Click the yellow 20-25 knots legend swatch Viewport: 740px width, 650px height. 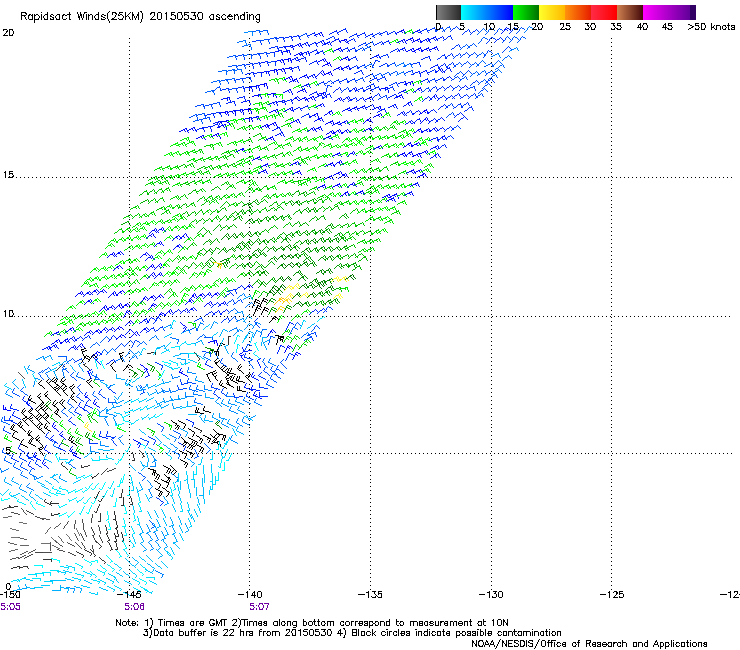pyautogui.click(x=552, y=12)
